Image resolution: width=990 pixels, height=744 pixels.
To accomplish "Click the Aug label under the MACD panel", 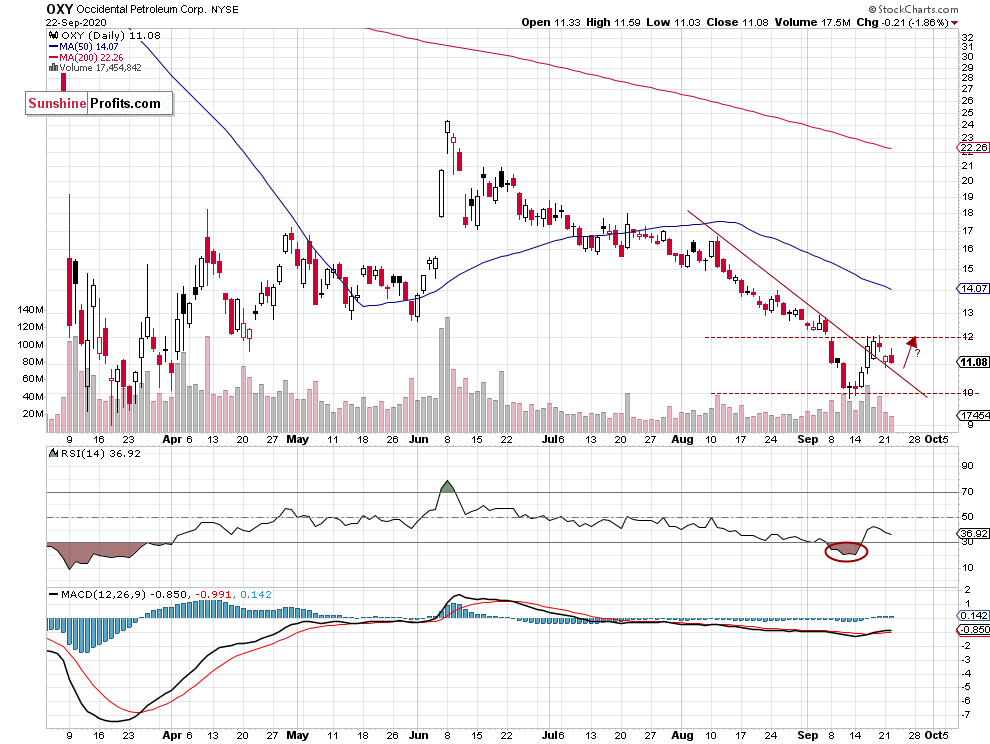I will click(682, 735).
